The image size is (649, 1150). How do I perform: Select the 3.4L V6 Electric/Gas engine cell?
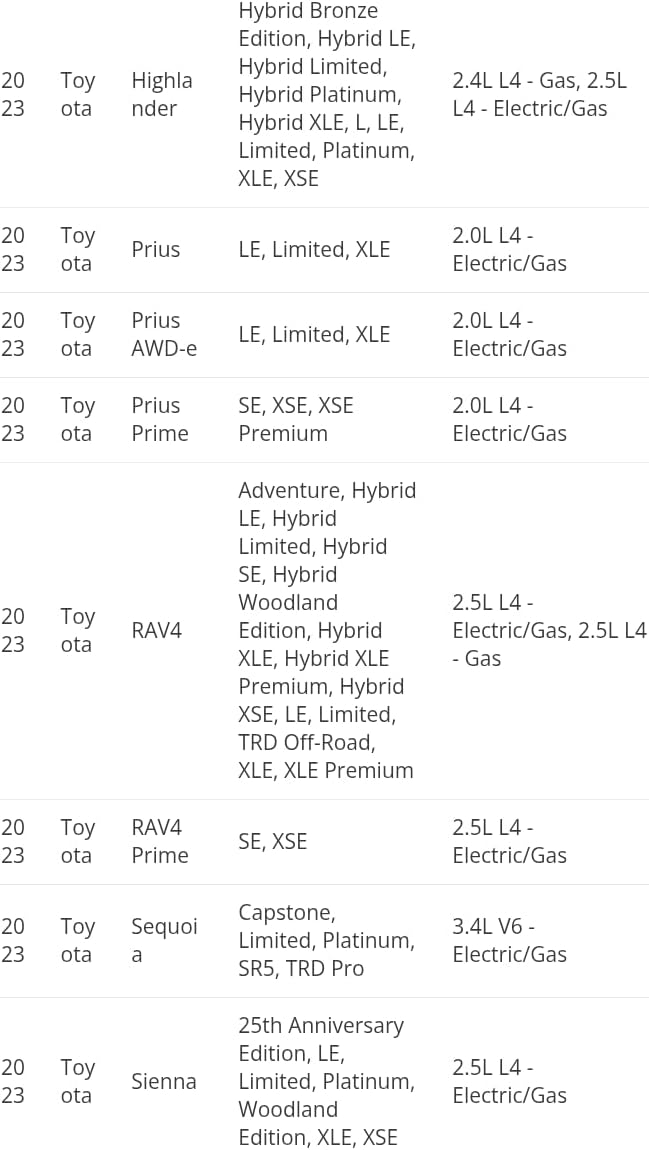coord(509,940)
